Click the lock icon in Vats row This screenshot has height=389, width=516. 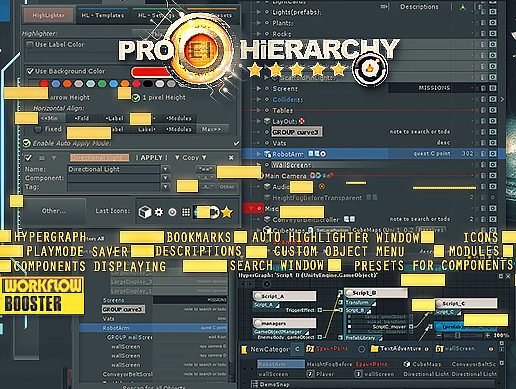click(483, 143)
